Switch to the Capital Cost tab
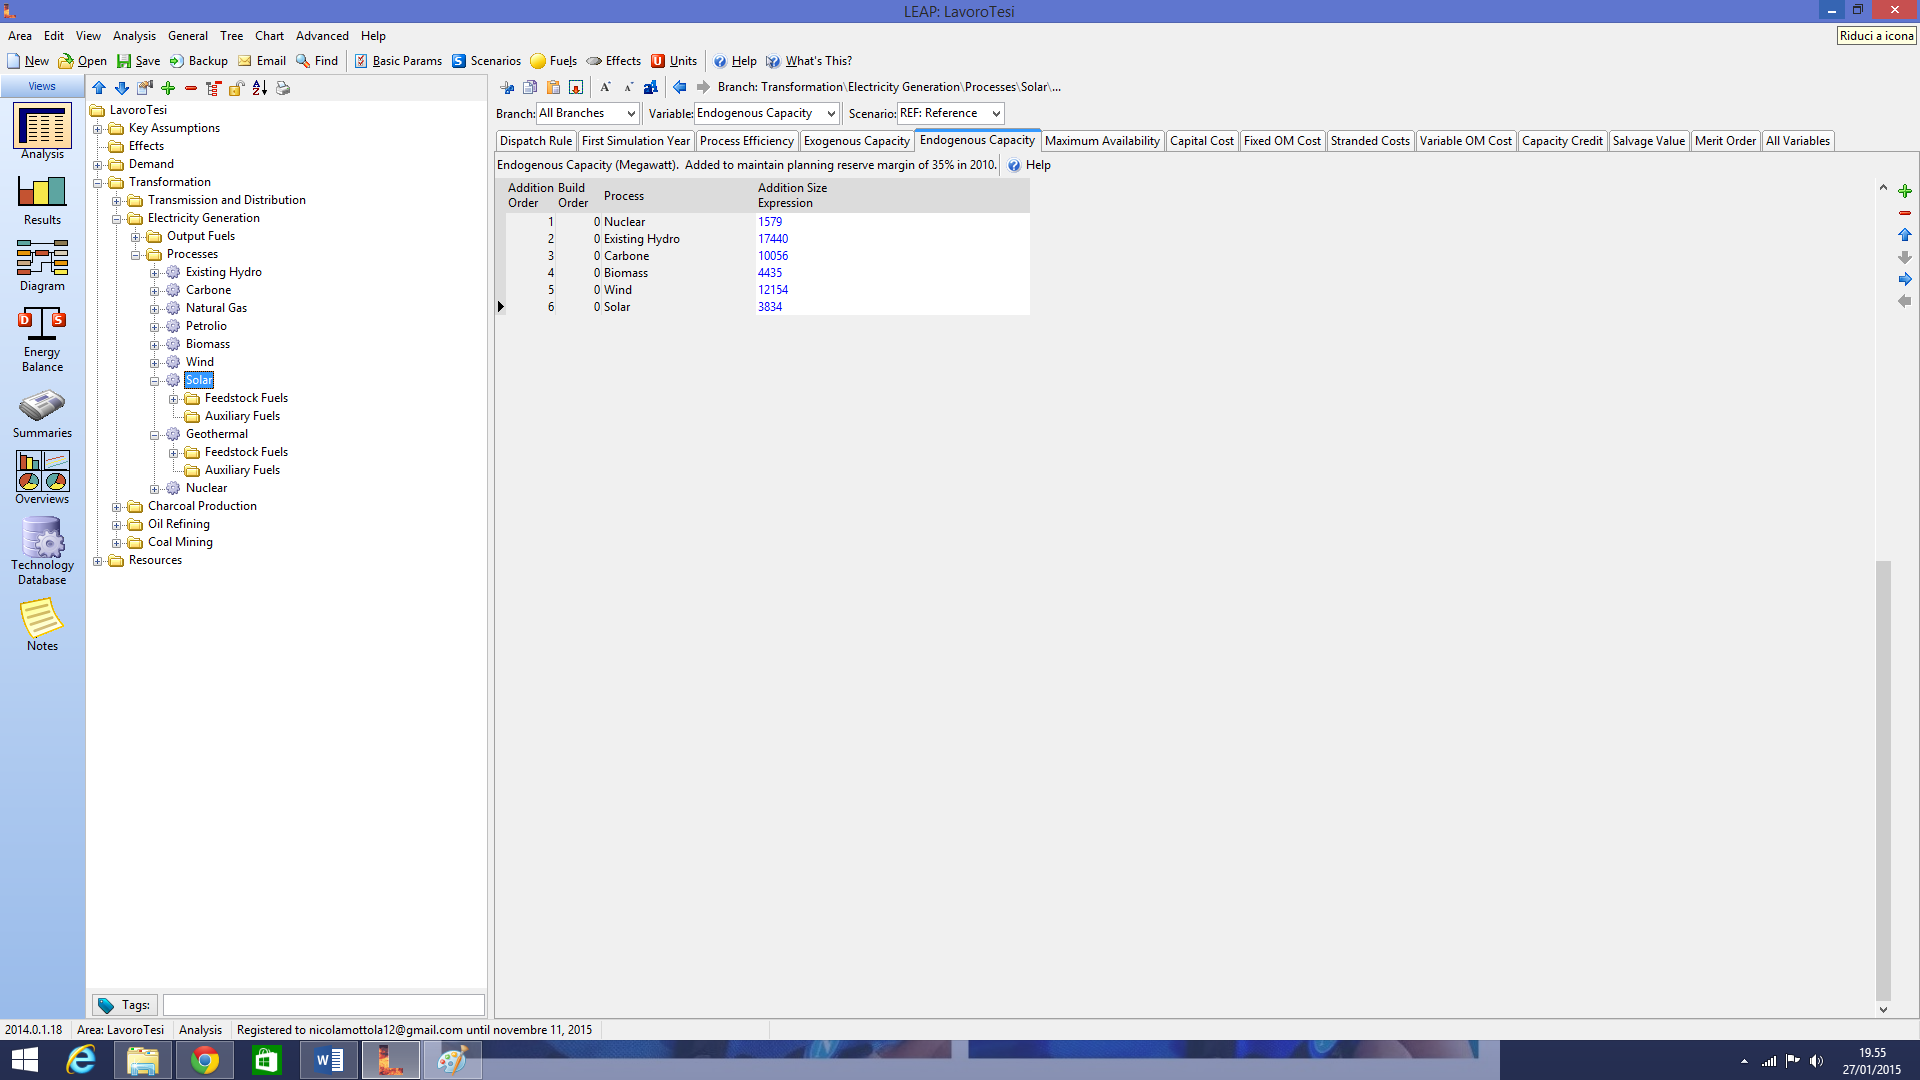This screenshot has width=1920, height=1080. coord(1201,141)
